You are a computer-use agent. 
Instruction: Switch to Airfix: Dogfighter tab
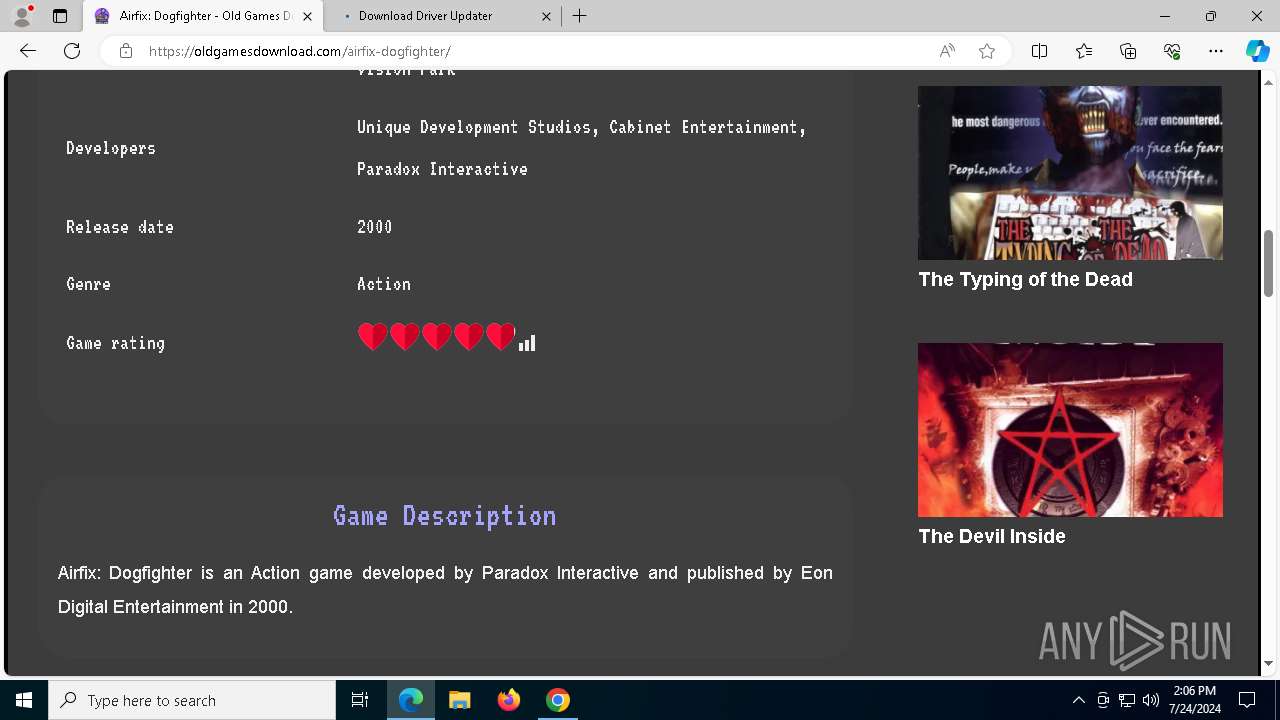(x=205, y=16)
